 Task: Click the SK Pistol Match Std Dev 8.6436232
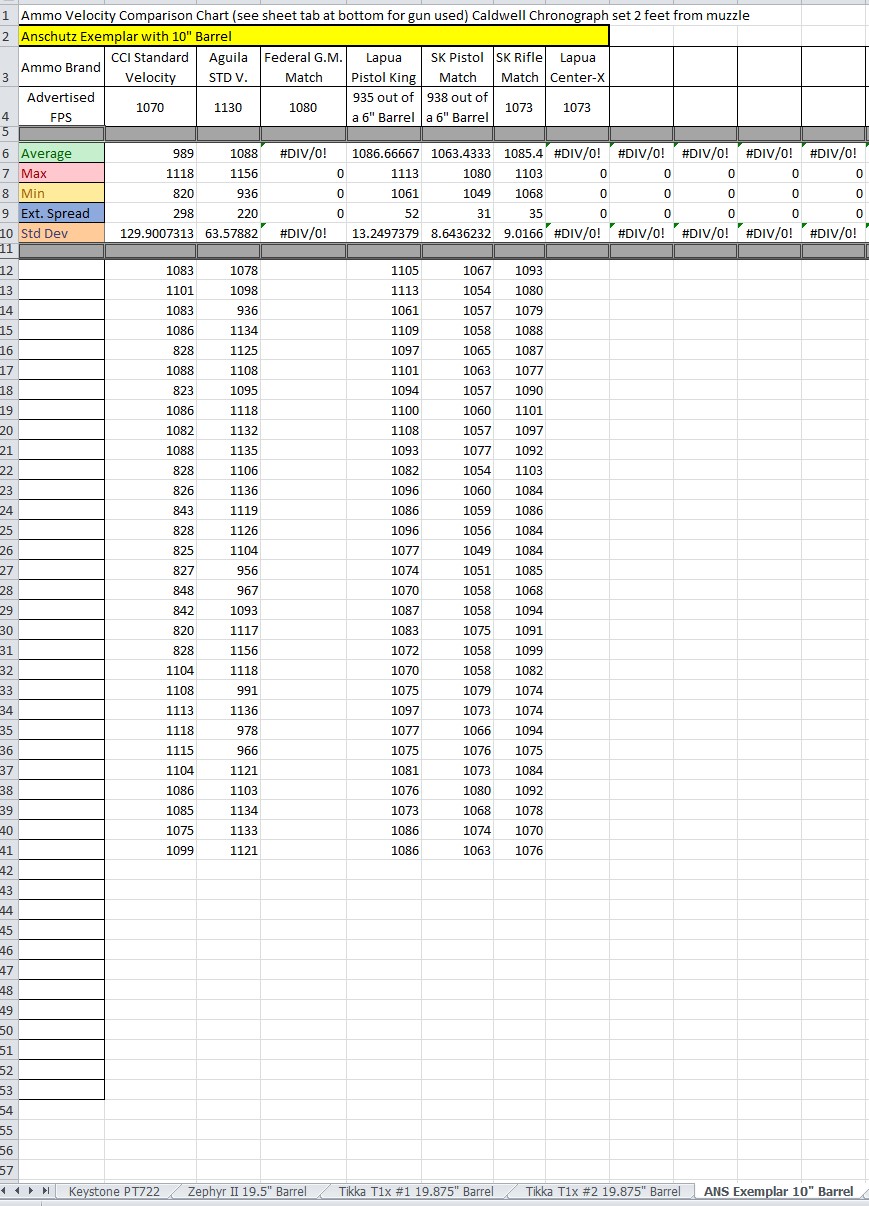pyautogui.click(x=458, y=233)
